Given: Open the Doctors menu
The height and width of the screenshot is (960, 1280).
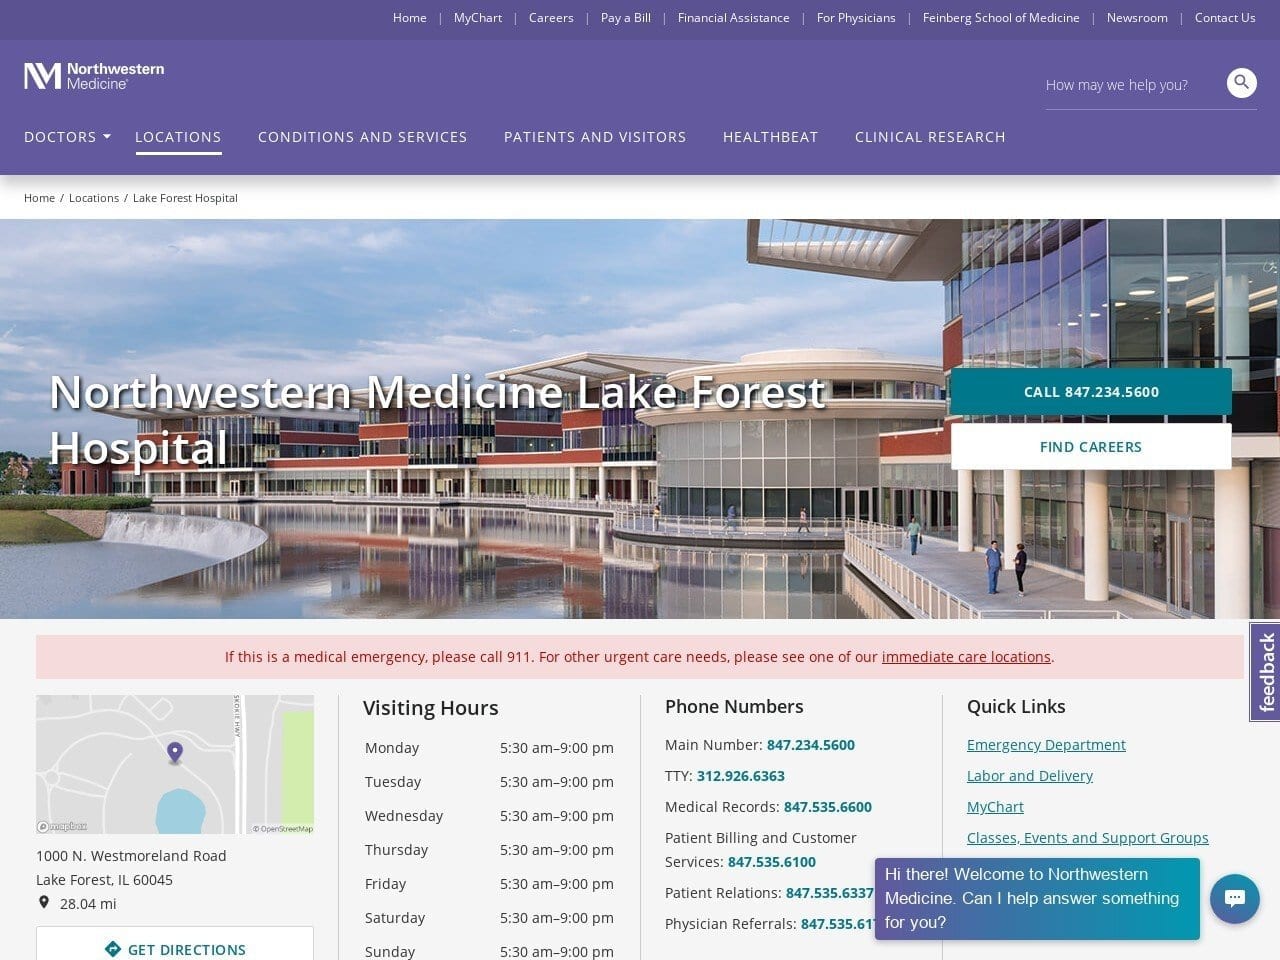Looking at the screenshot, I should point(60,137).
